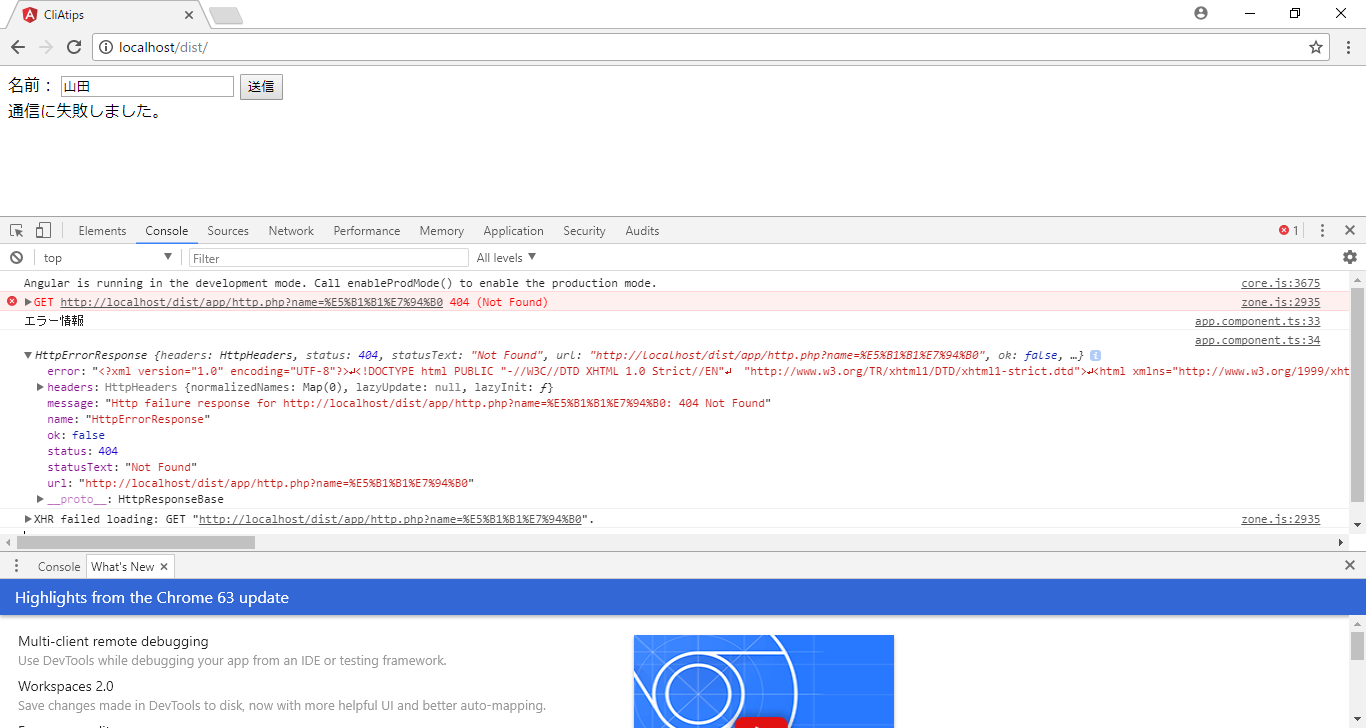Click the console vertical scrollbar
1366x728 pixels.
1357,394
